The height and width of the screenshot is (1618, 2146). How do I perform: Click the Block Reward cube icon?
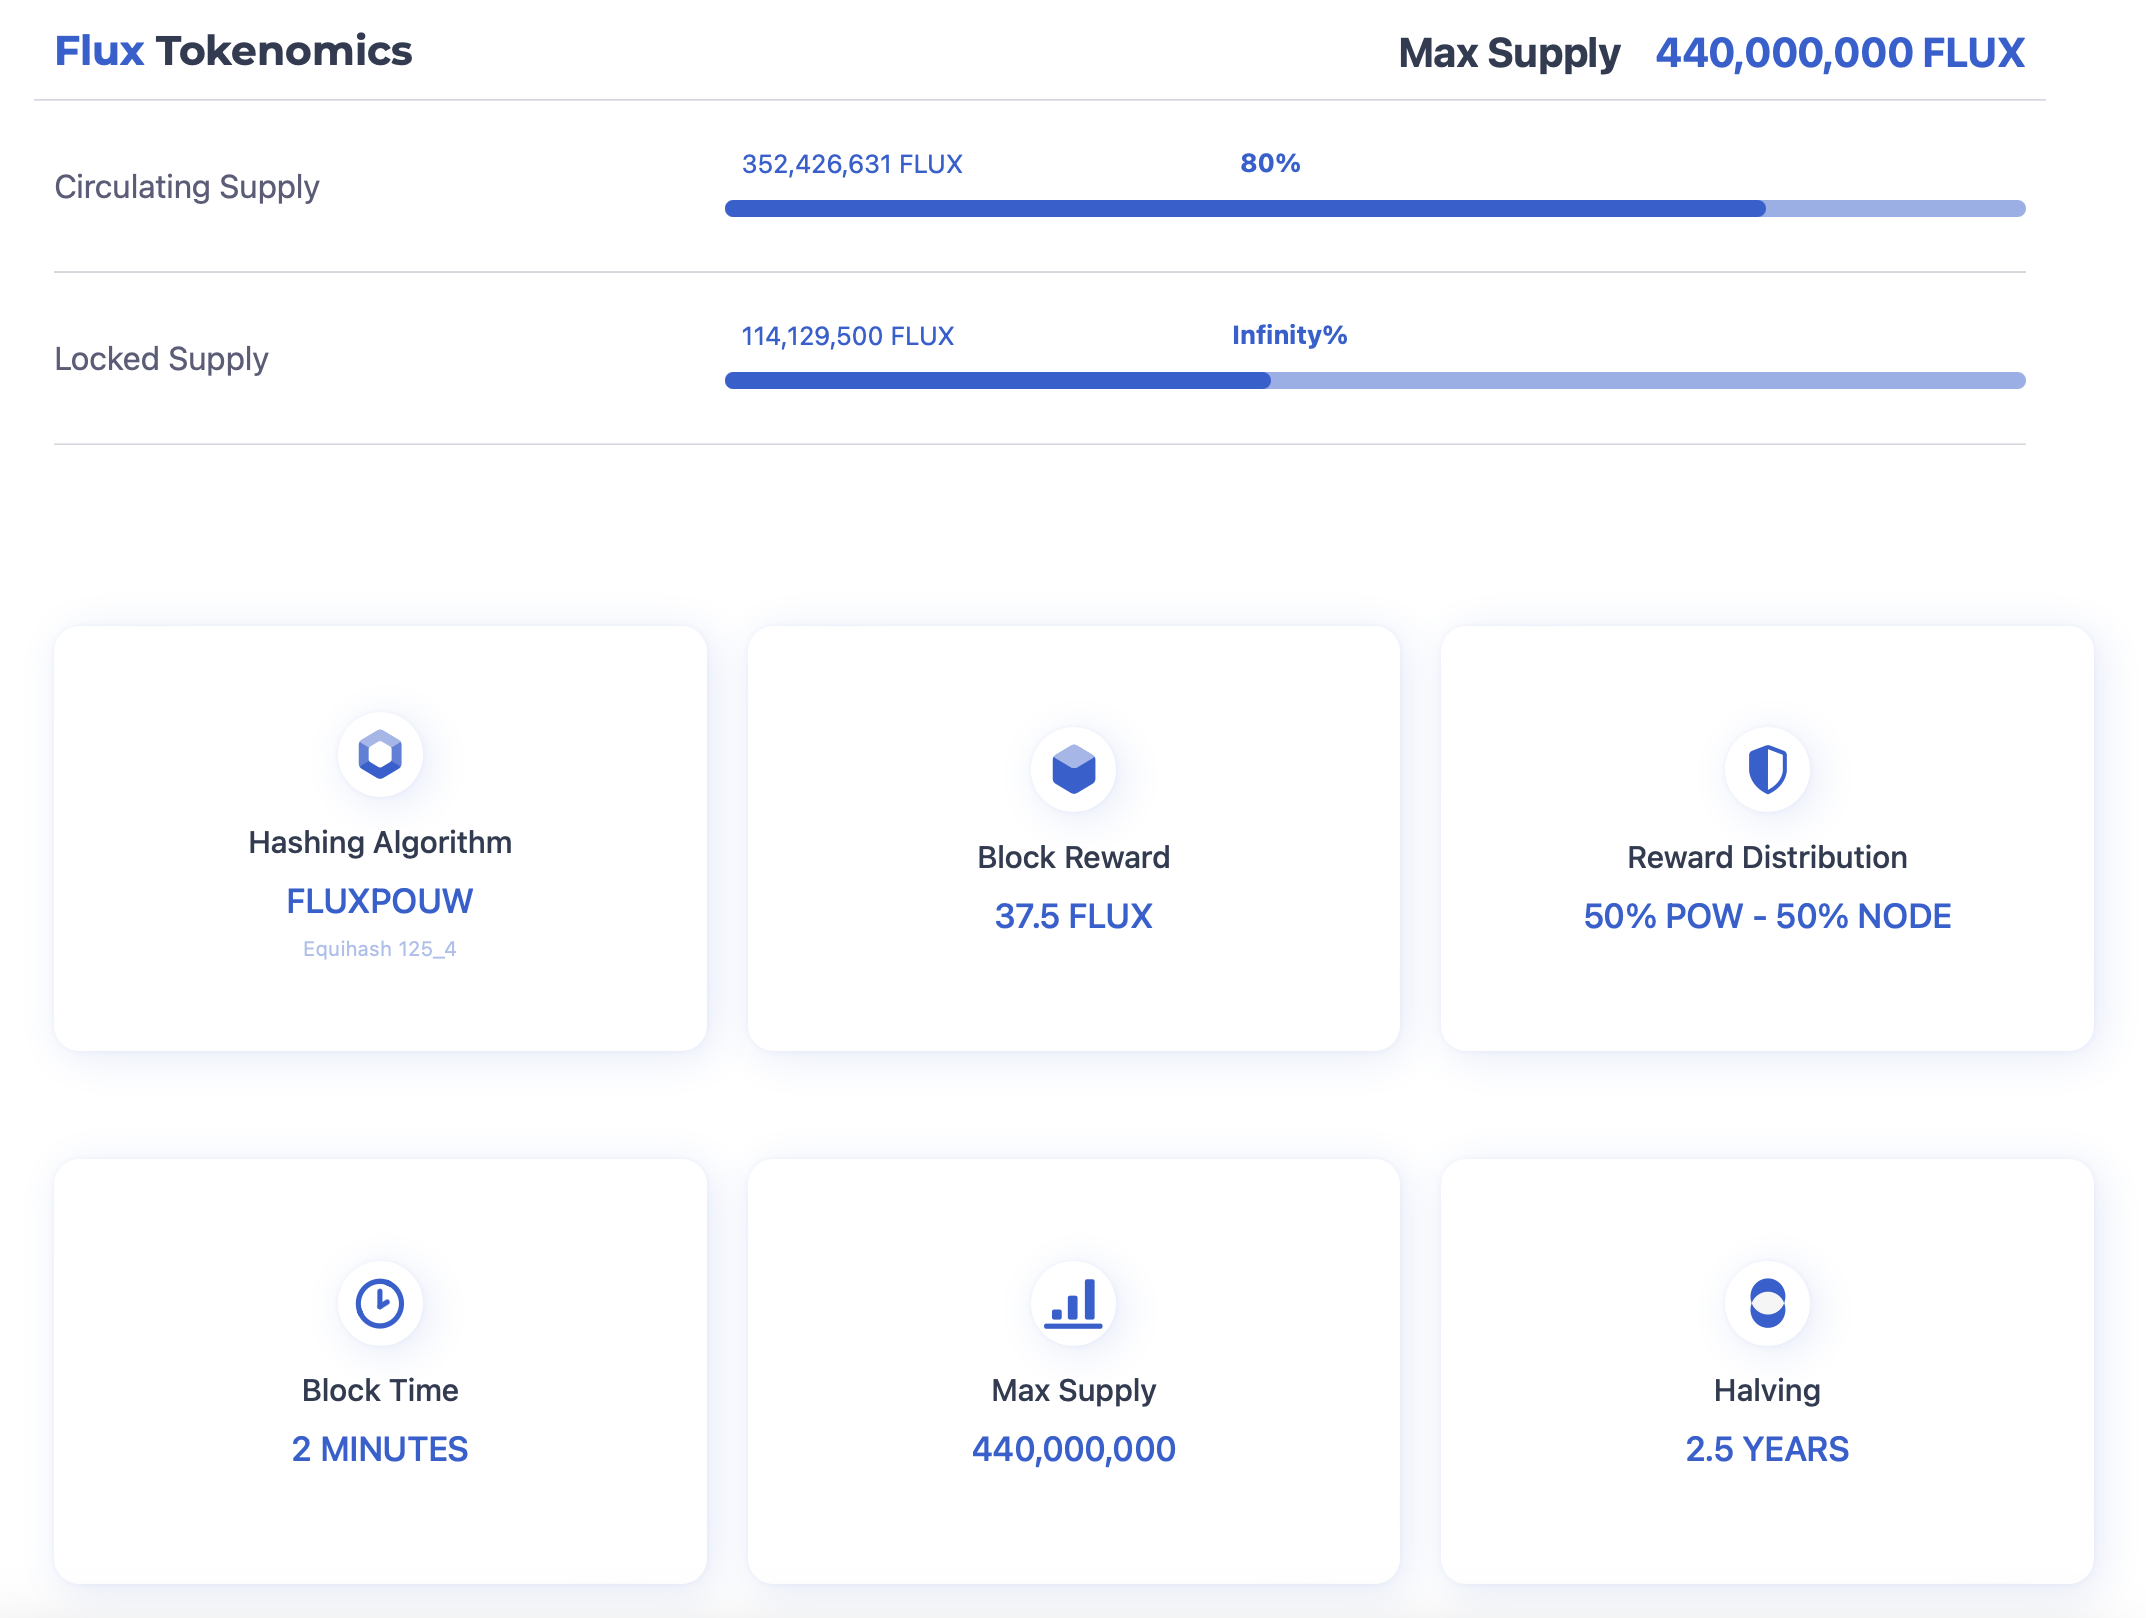click(1073, 769)
